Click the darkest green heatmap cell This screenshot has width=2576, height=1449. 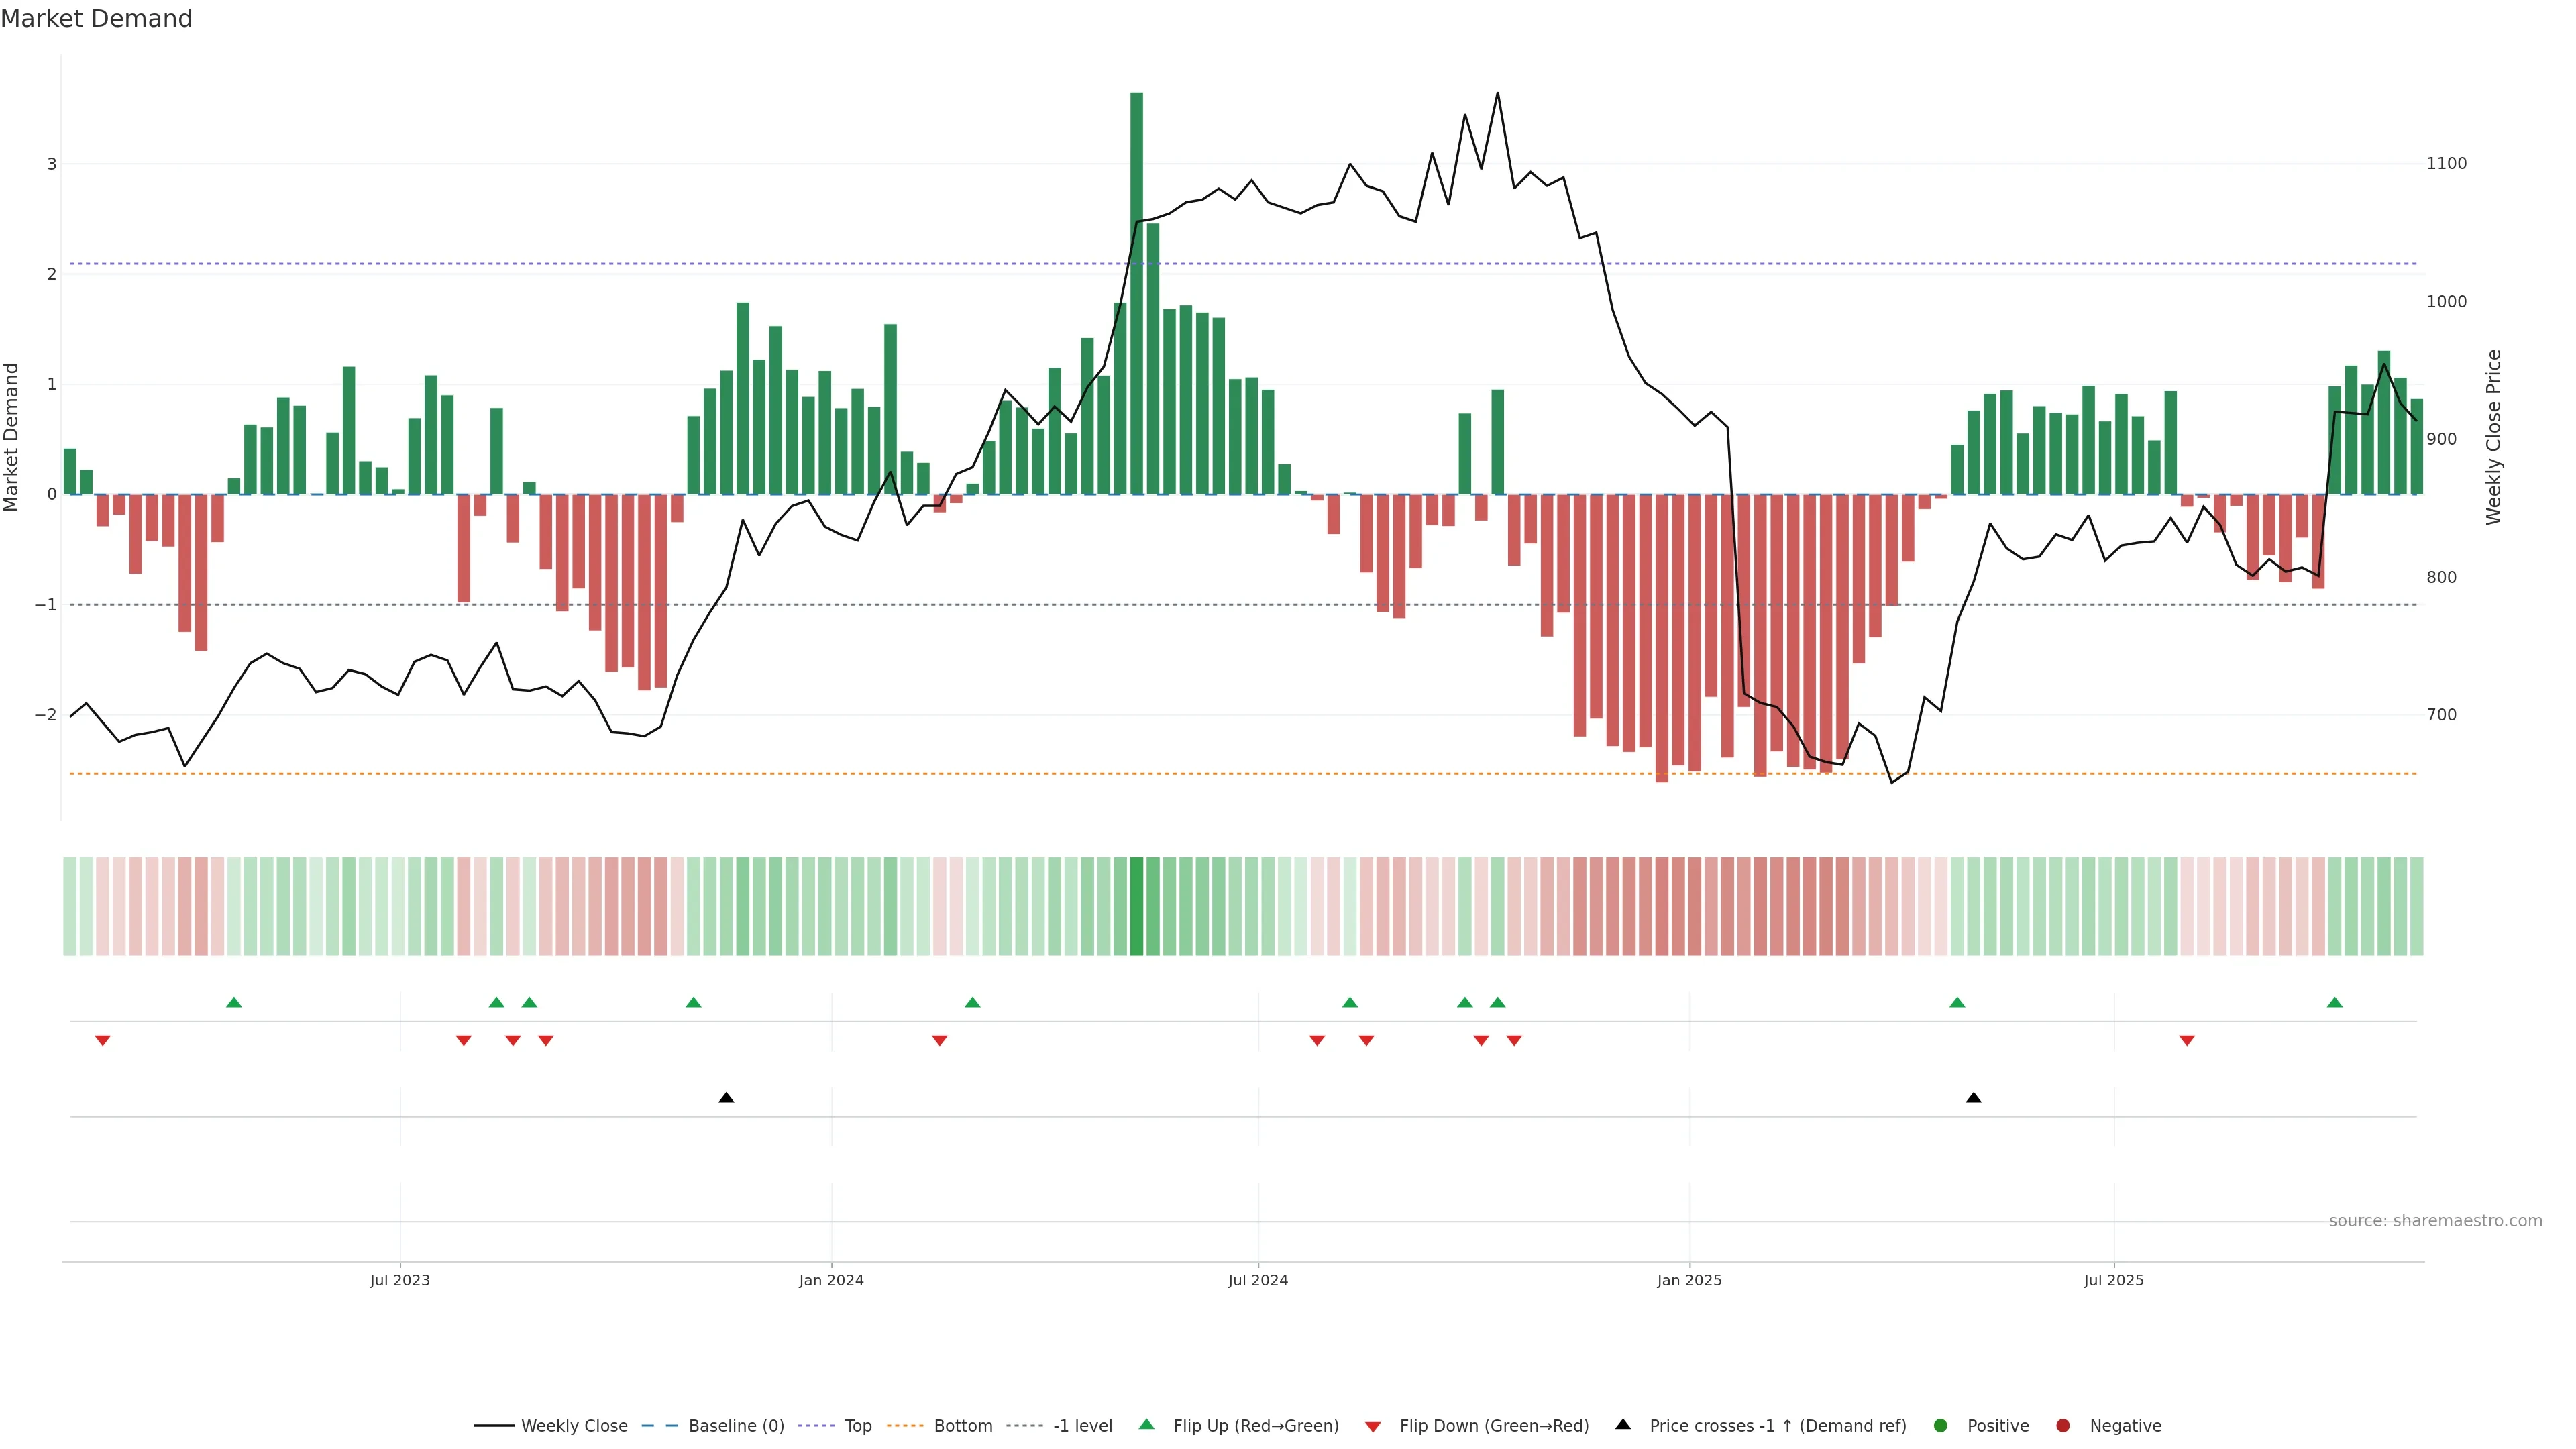click(1136, 906)
